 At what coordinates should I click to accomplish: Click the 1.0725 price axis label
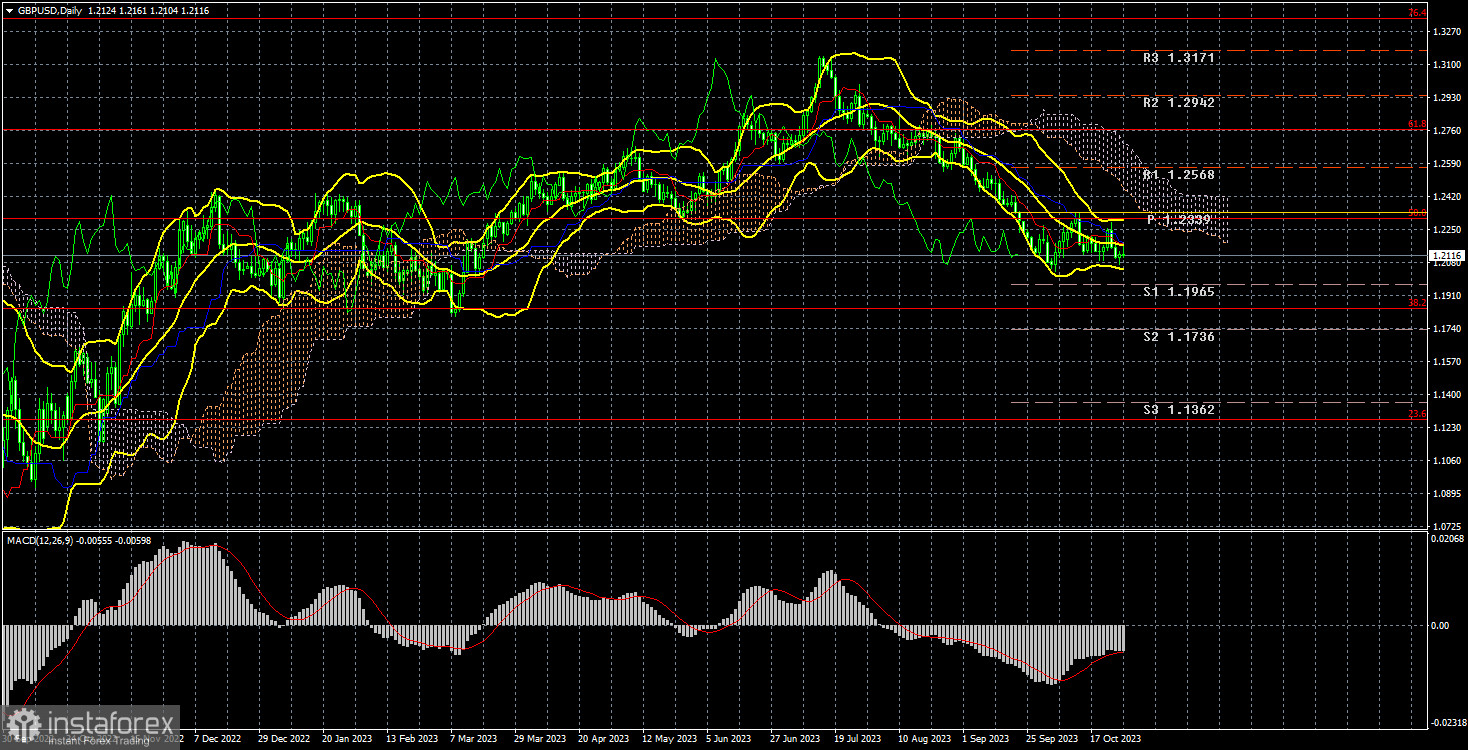[x=1447, y=526]
